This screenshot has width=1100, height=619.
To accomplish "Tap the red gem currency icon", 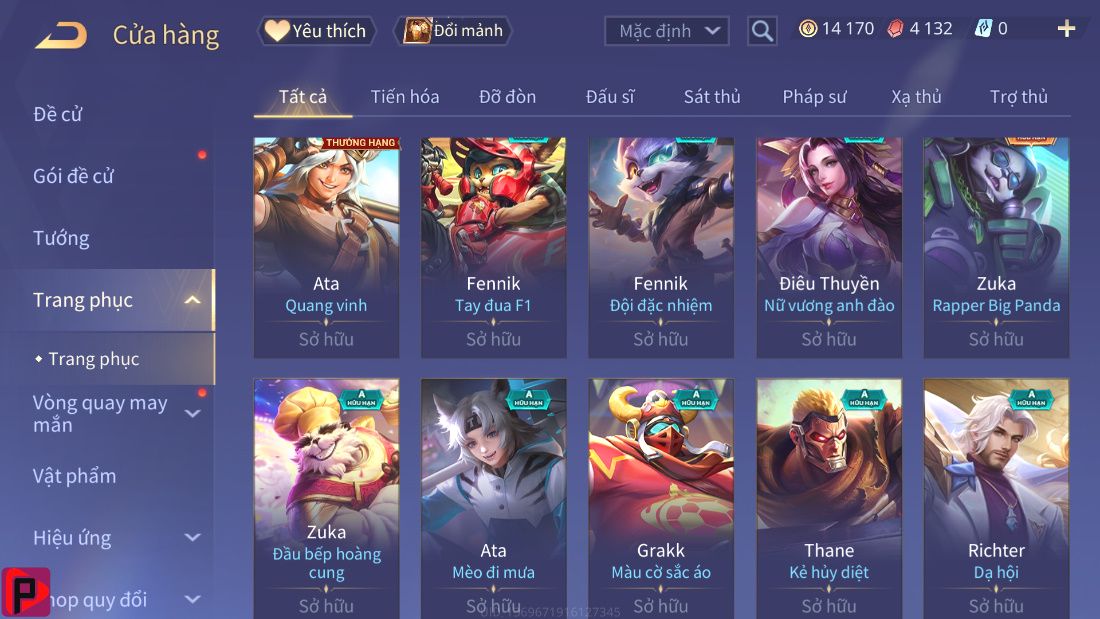I will tap(896, 29).
